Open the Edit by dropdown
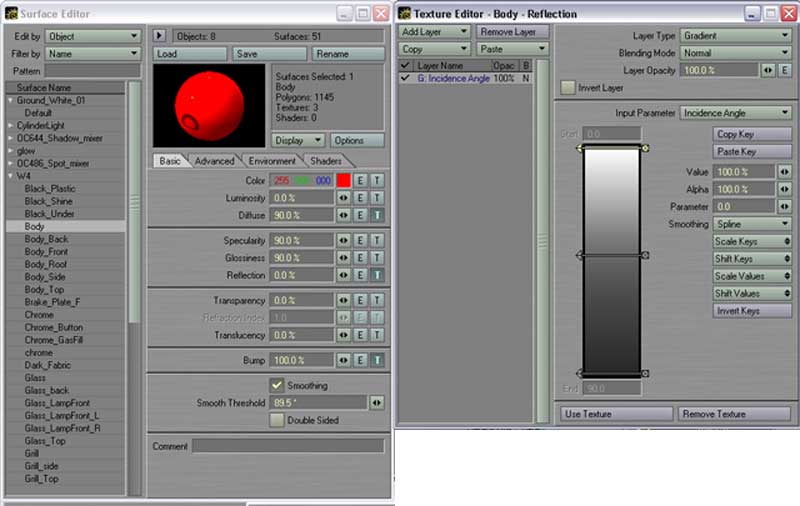The width and height of the screenshot is (800, 506). click(x=92, y=36)
